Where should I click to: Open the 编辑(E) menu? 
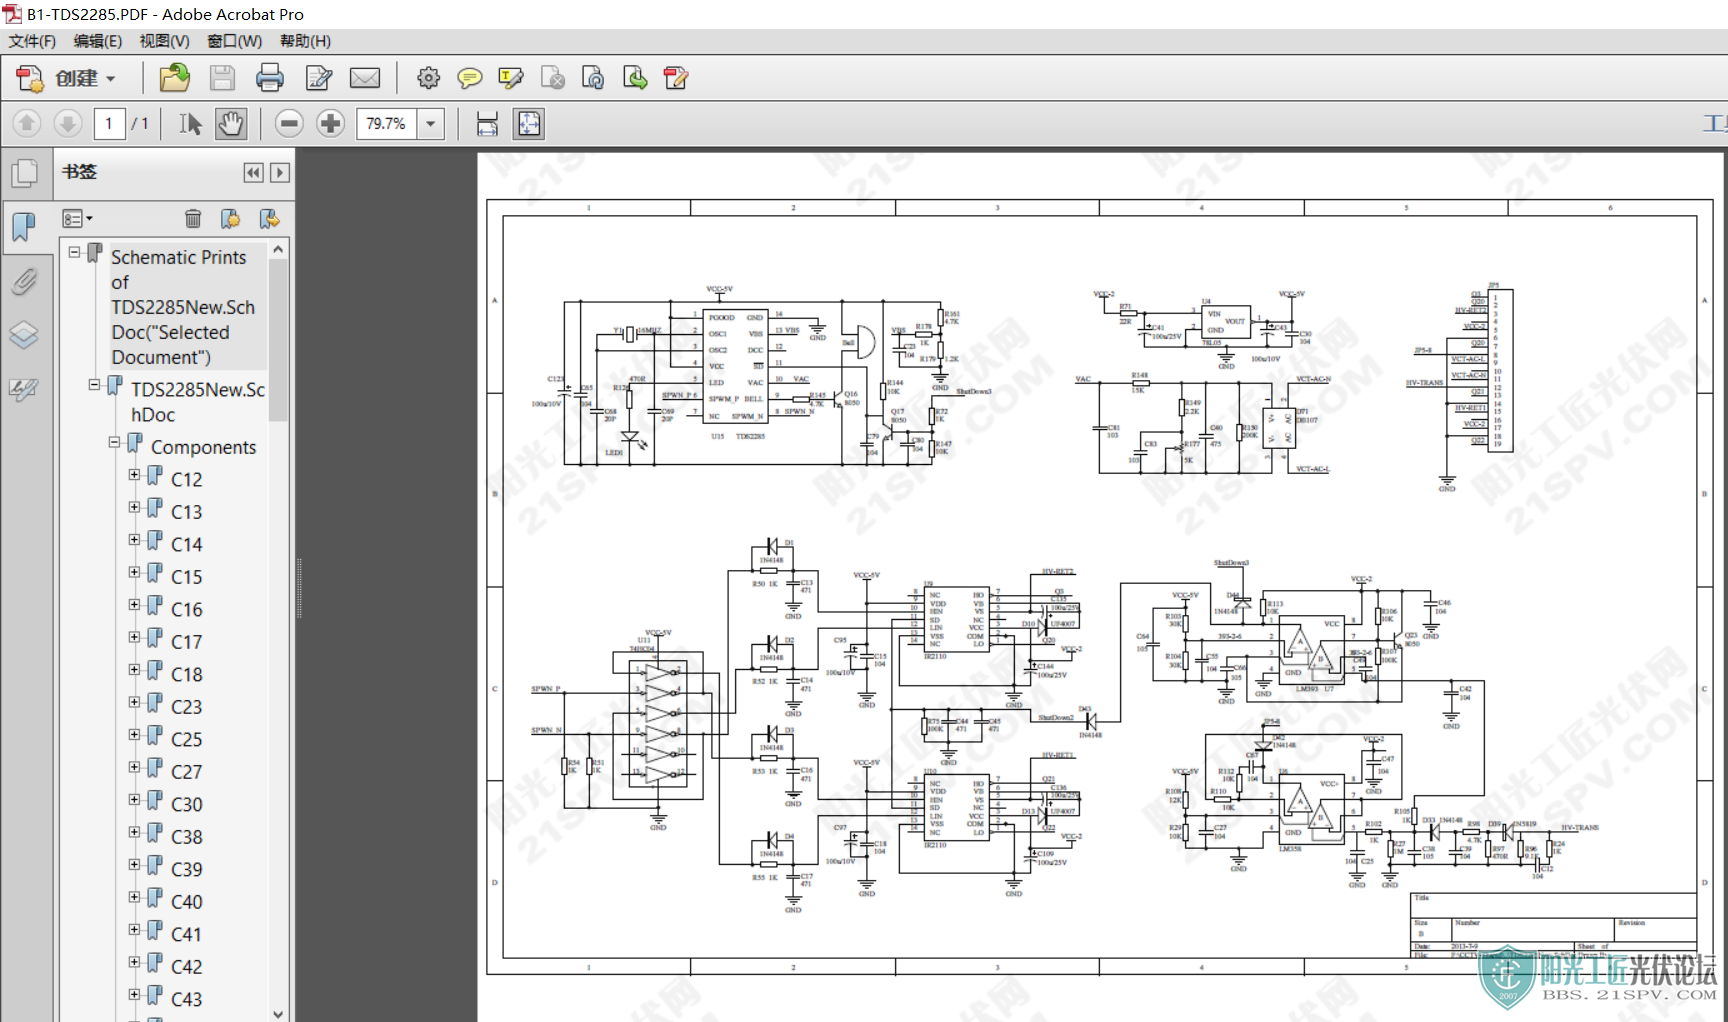97,41
